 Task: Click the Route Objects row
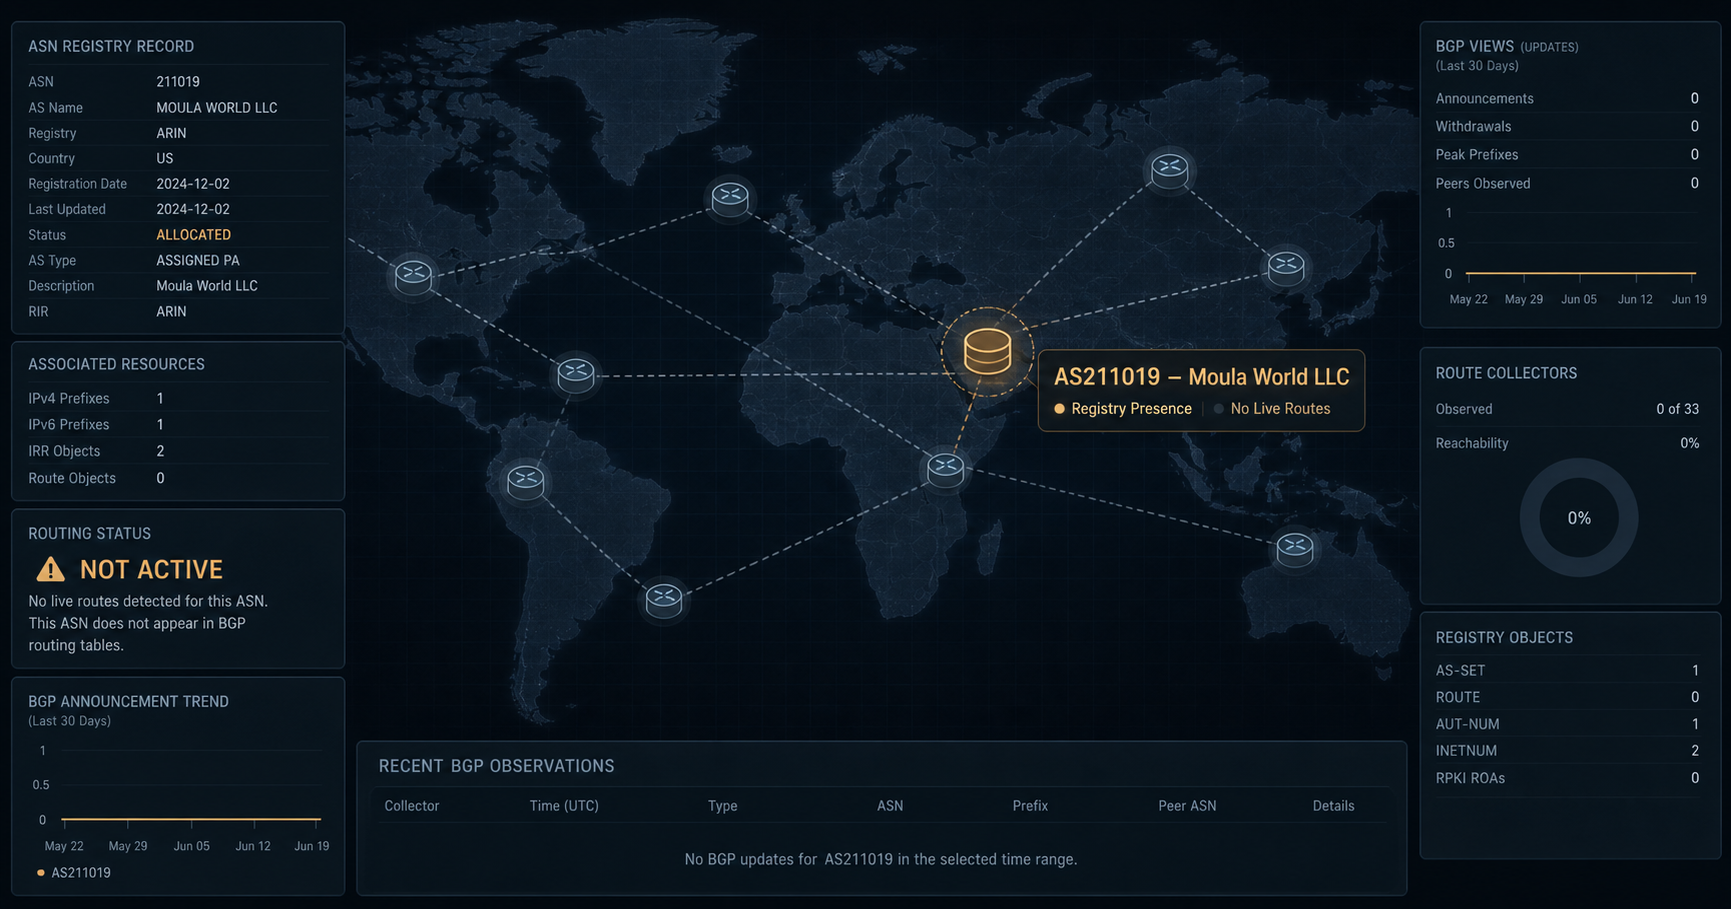click(178, 478)
